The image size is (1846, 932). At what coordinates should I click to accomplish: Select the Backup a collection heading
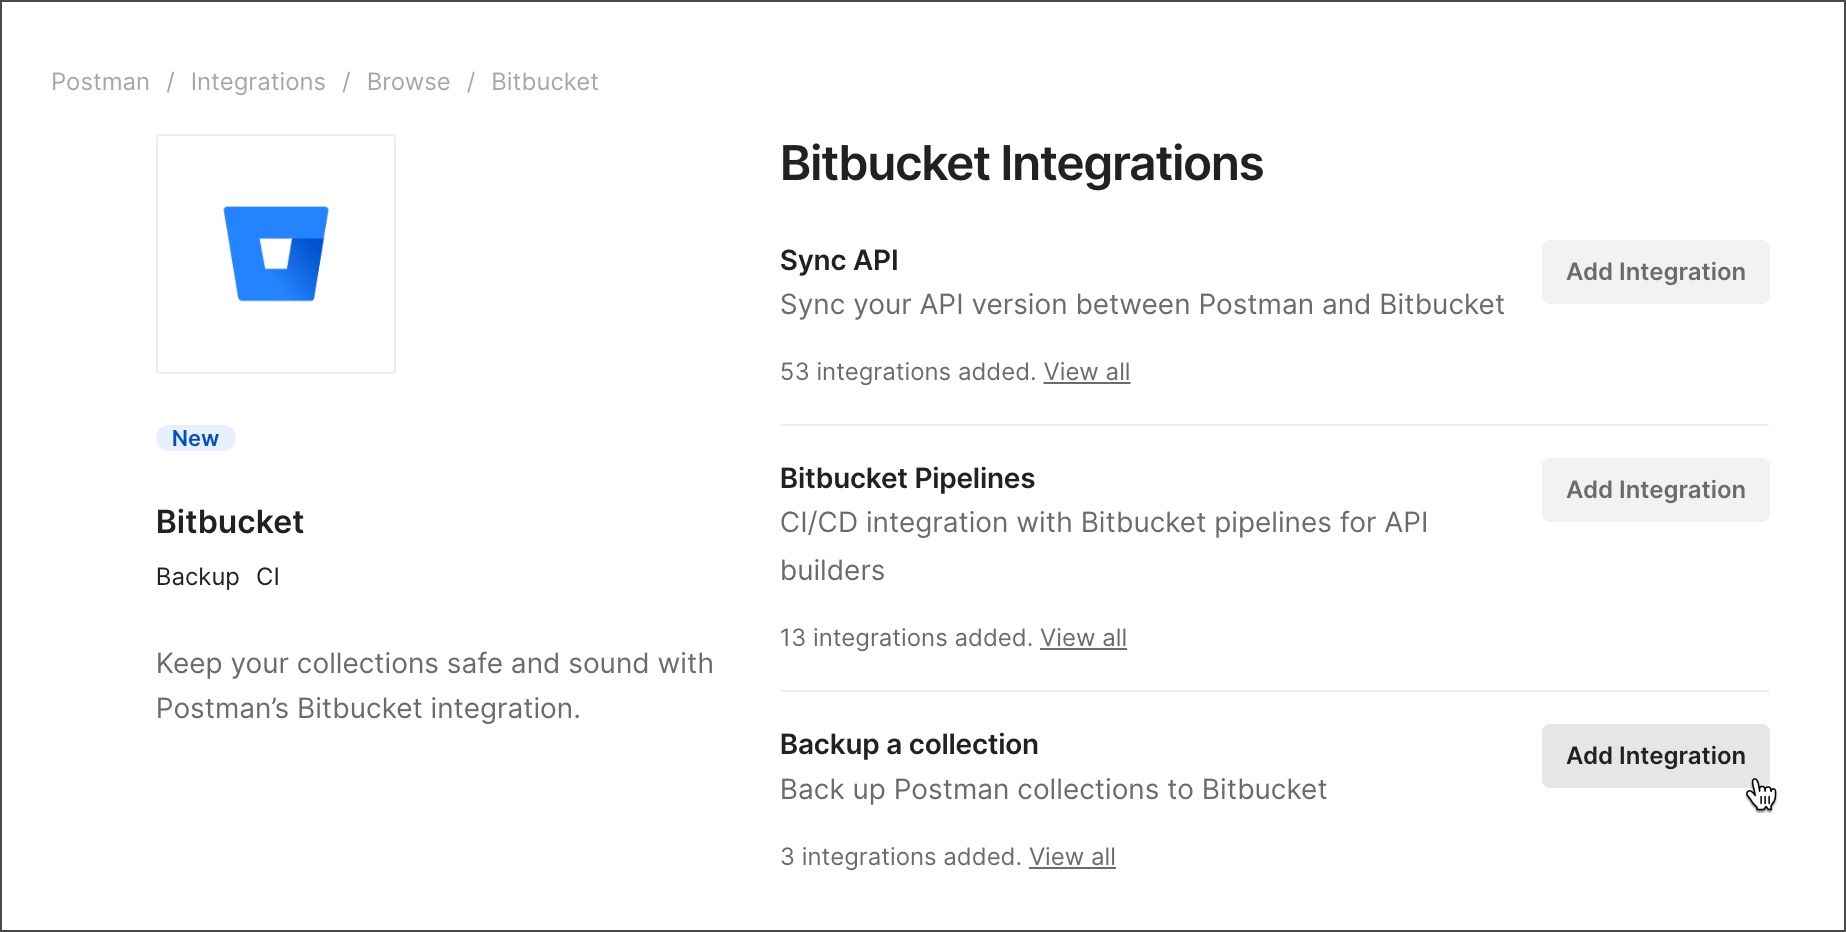click(908, 743)
